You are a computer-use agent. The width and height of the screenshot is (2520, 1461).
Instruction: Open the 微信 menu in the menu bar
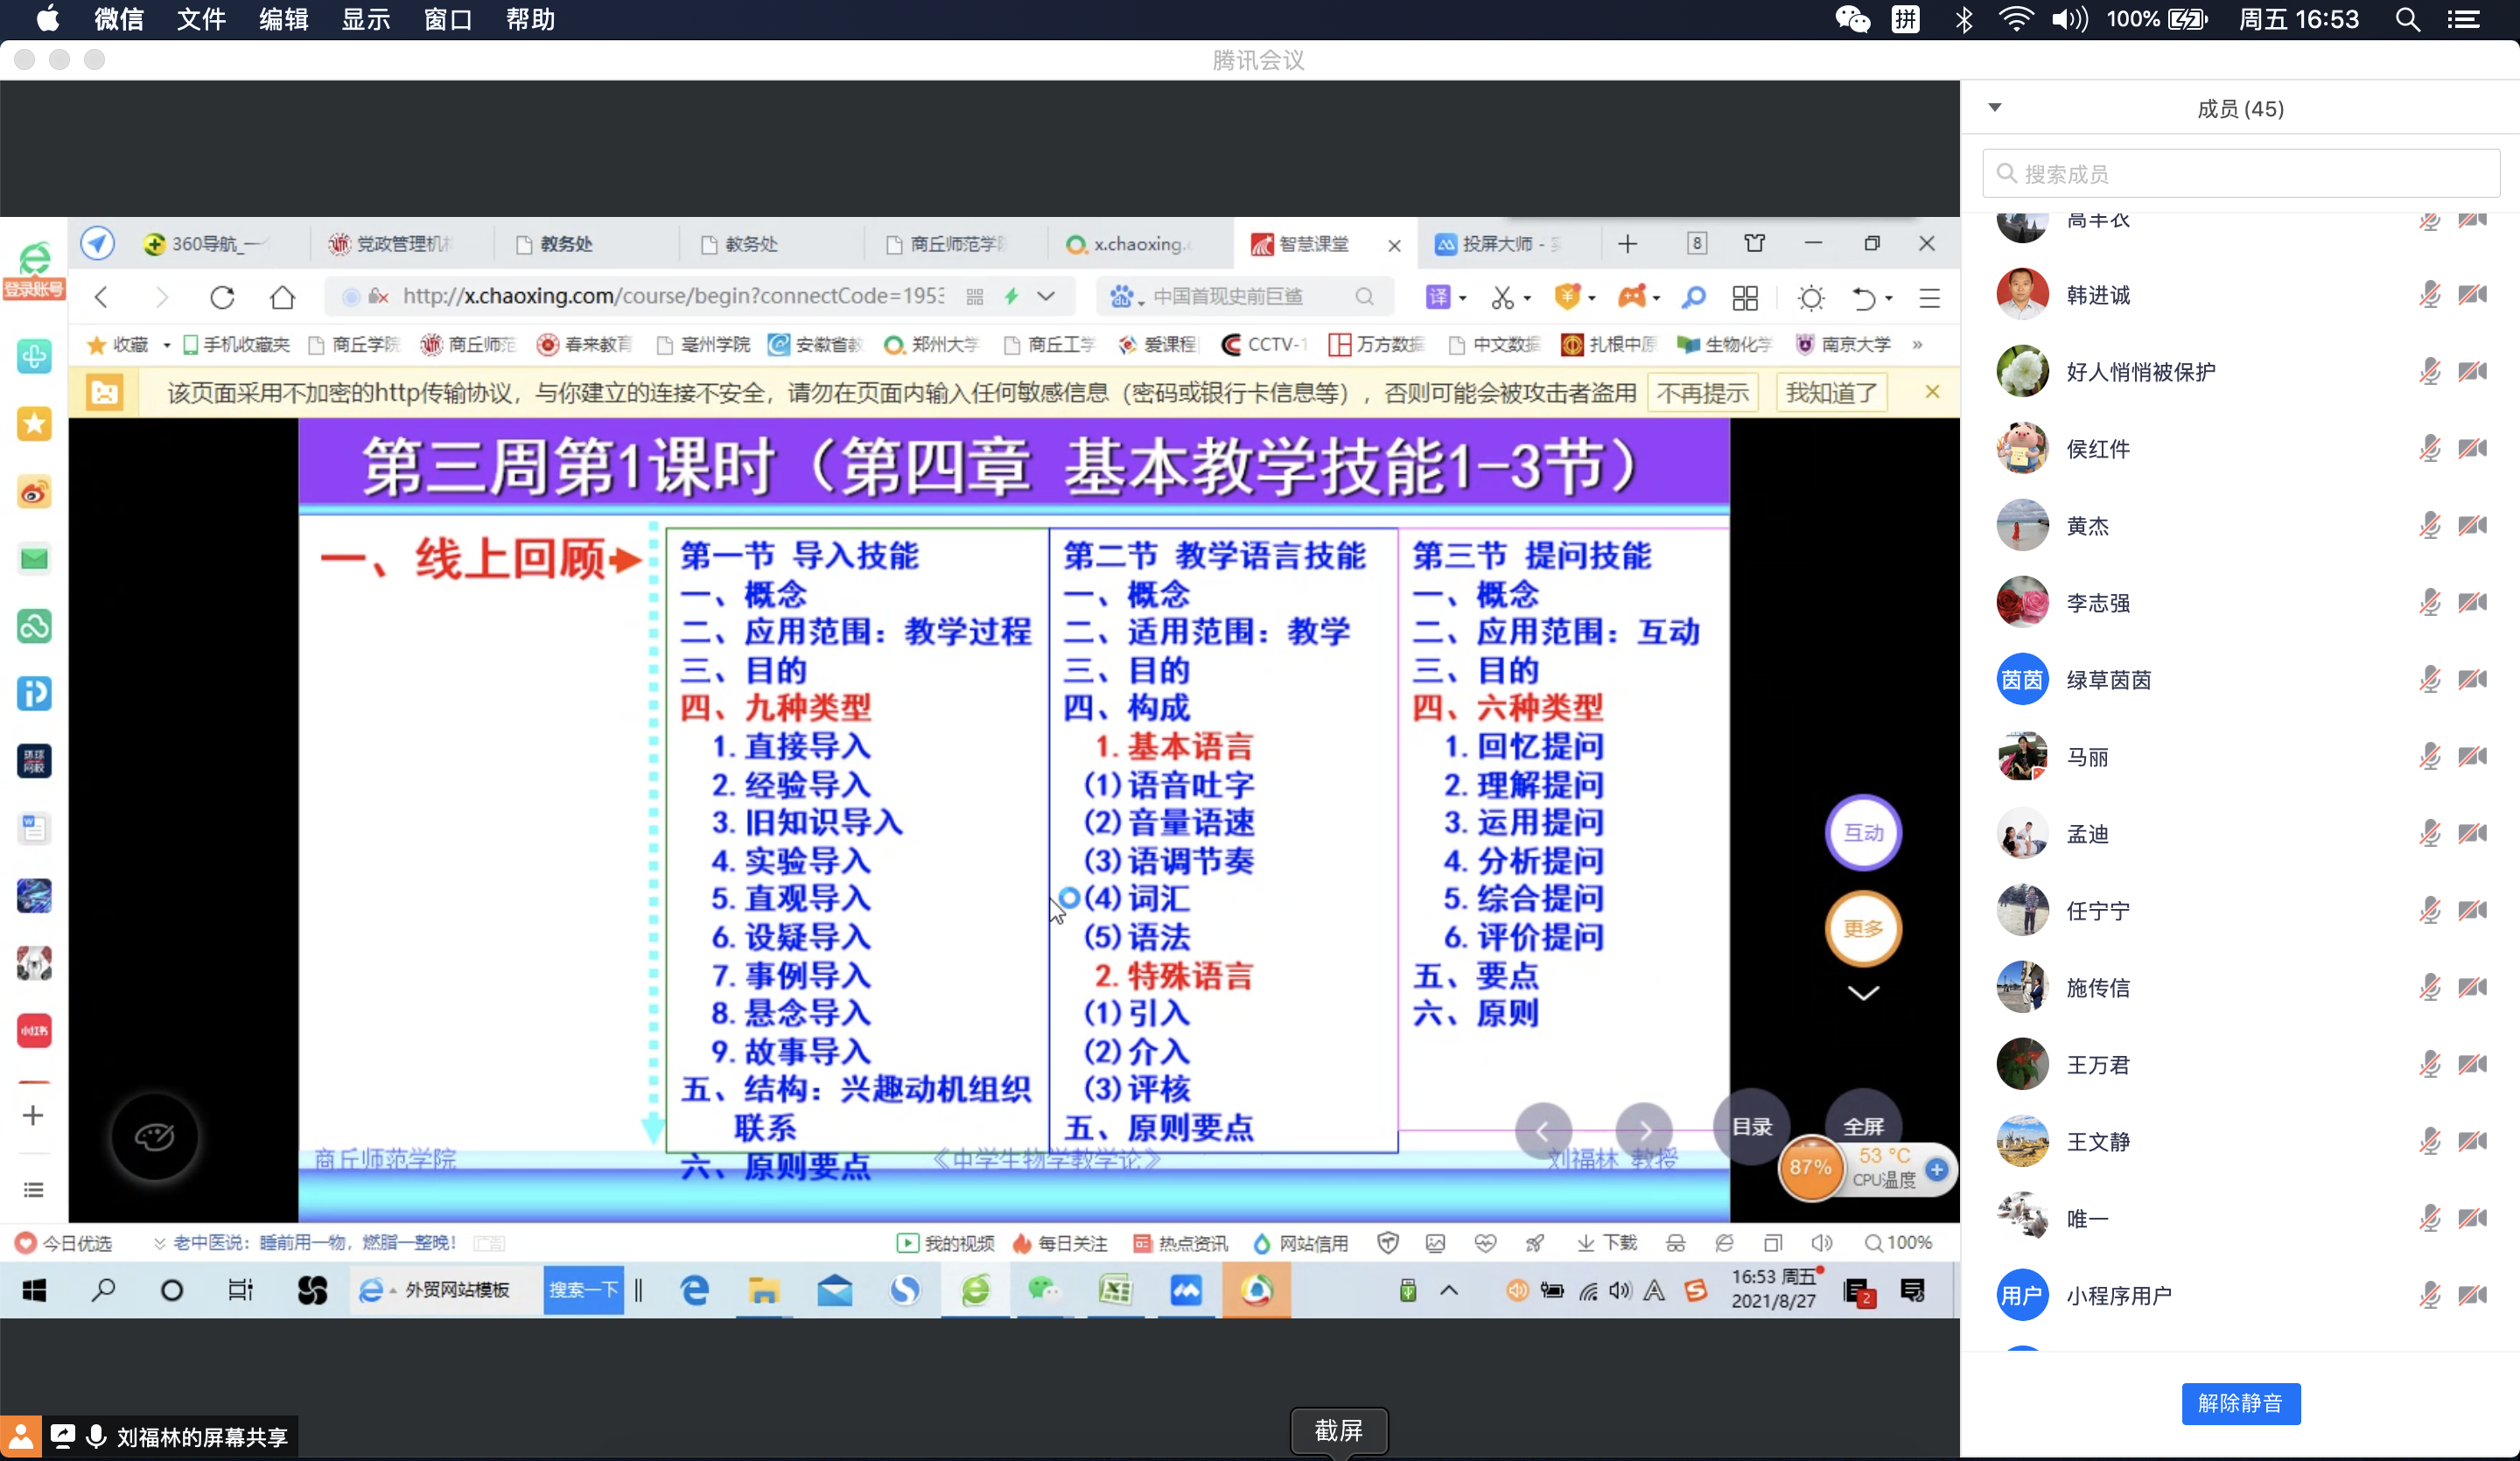point(117,19)
